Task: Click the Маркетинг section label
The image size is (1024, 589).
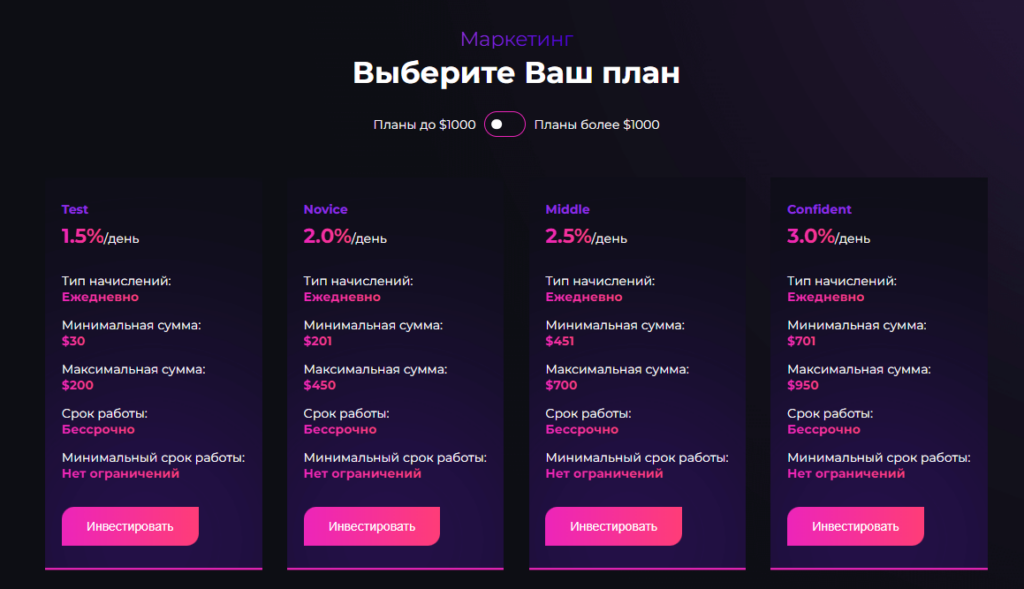Action: point(515,38)
